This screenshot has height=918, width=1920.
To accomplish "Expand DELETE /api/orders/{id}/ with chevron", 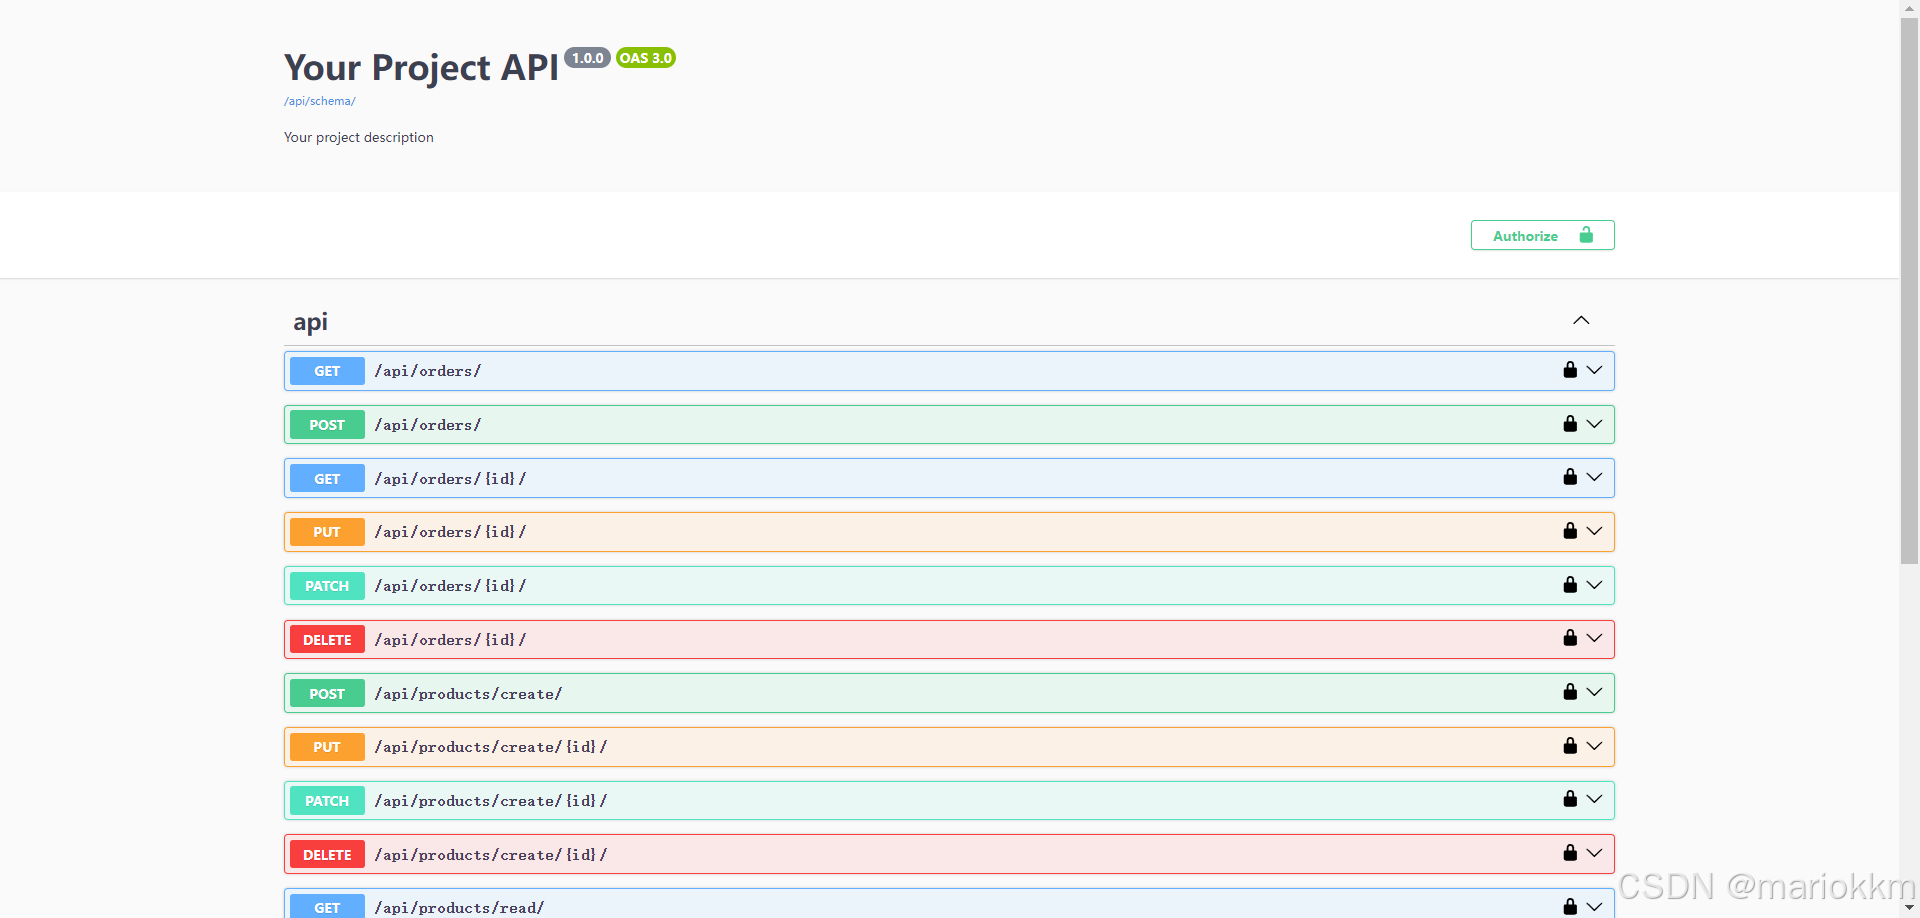I will click(1594, 638).
